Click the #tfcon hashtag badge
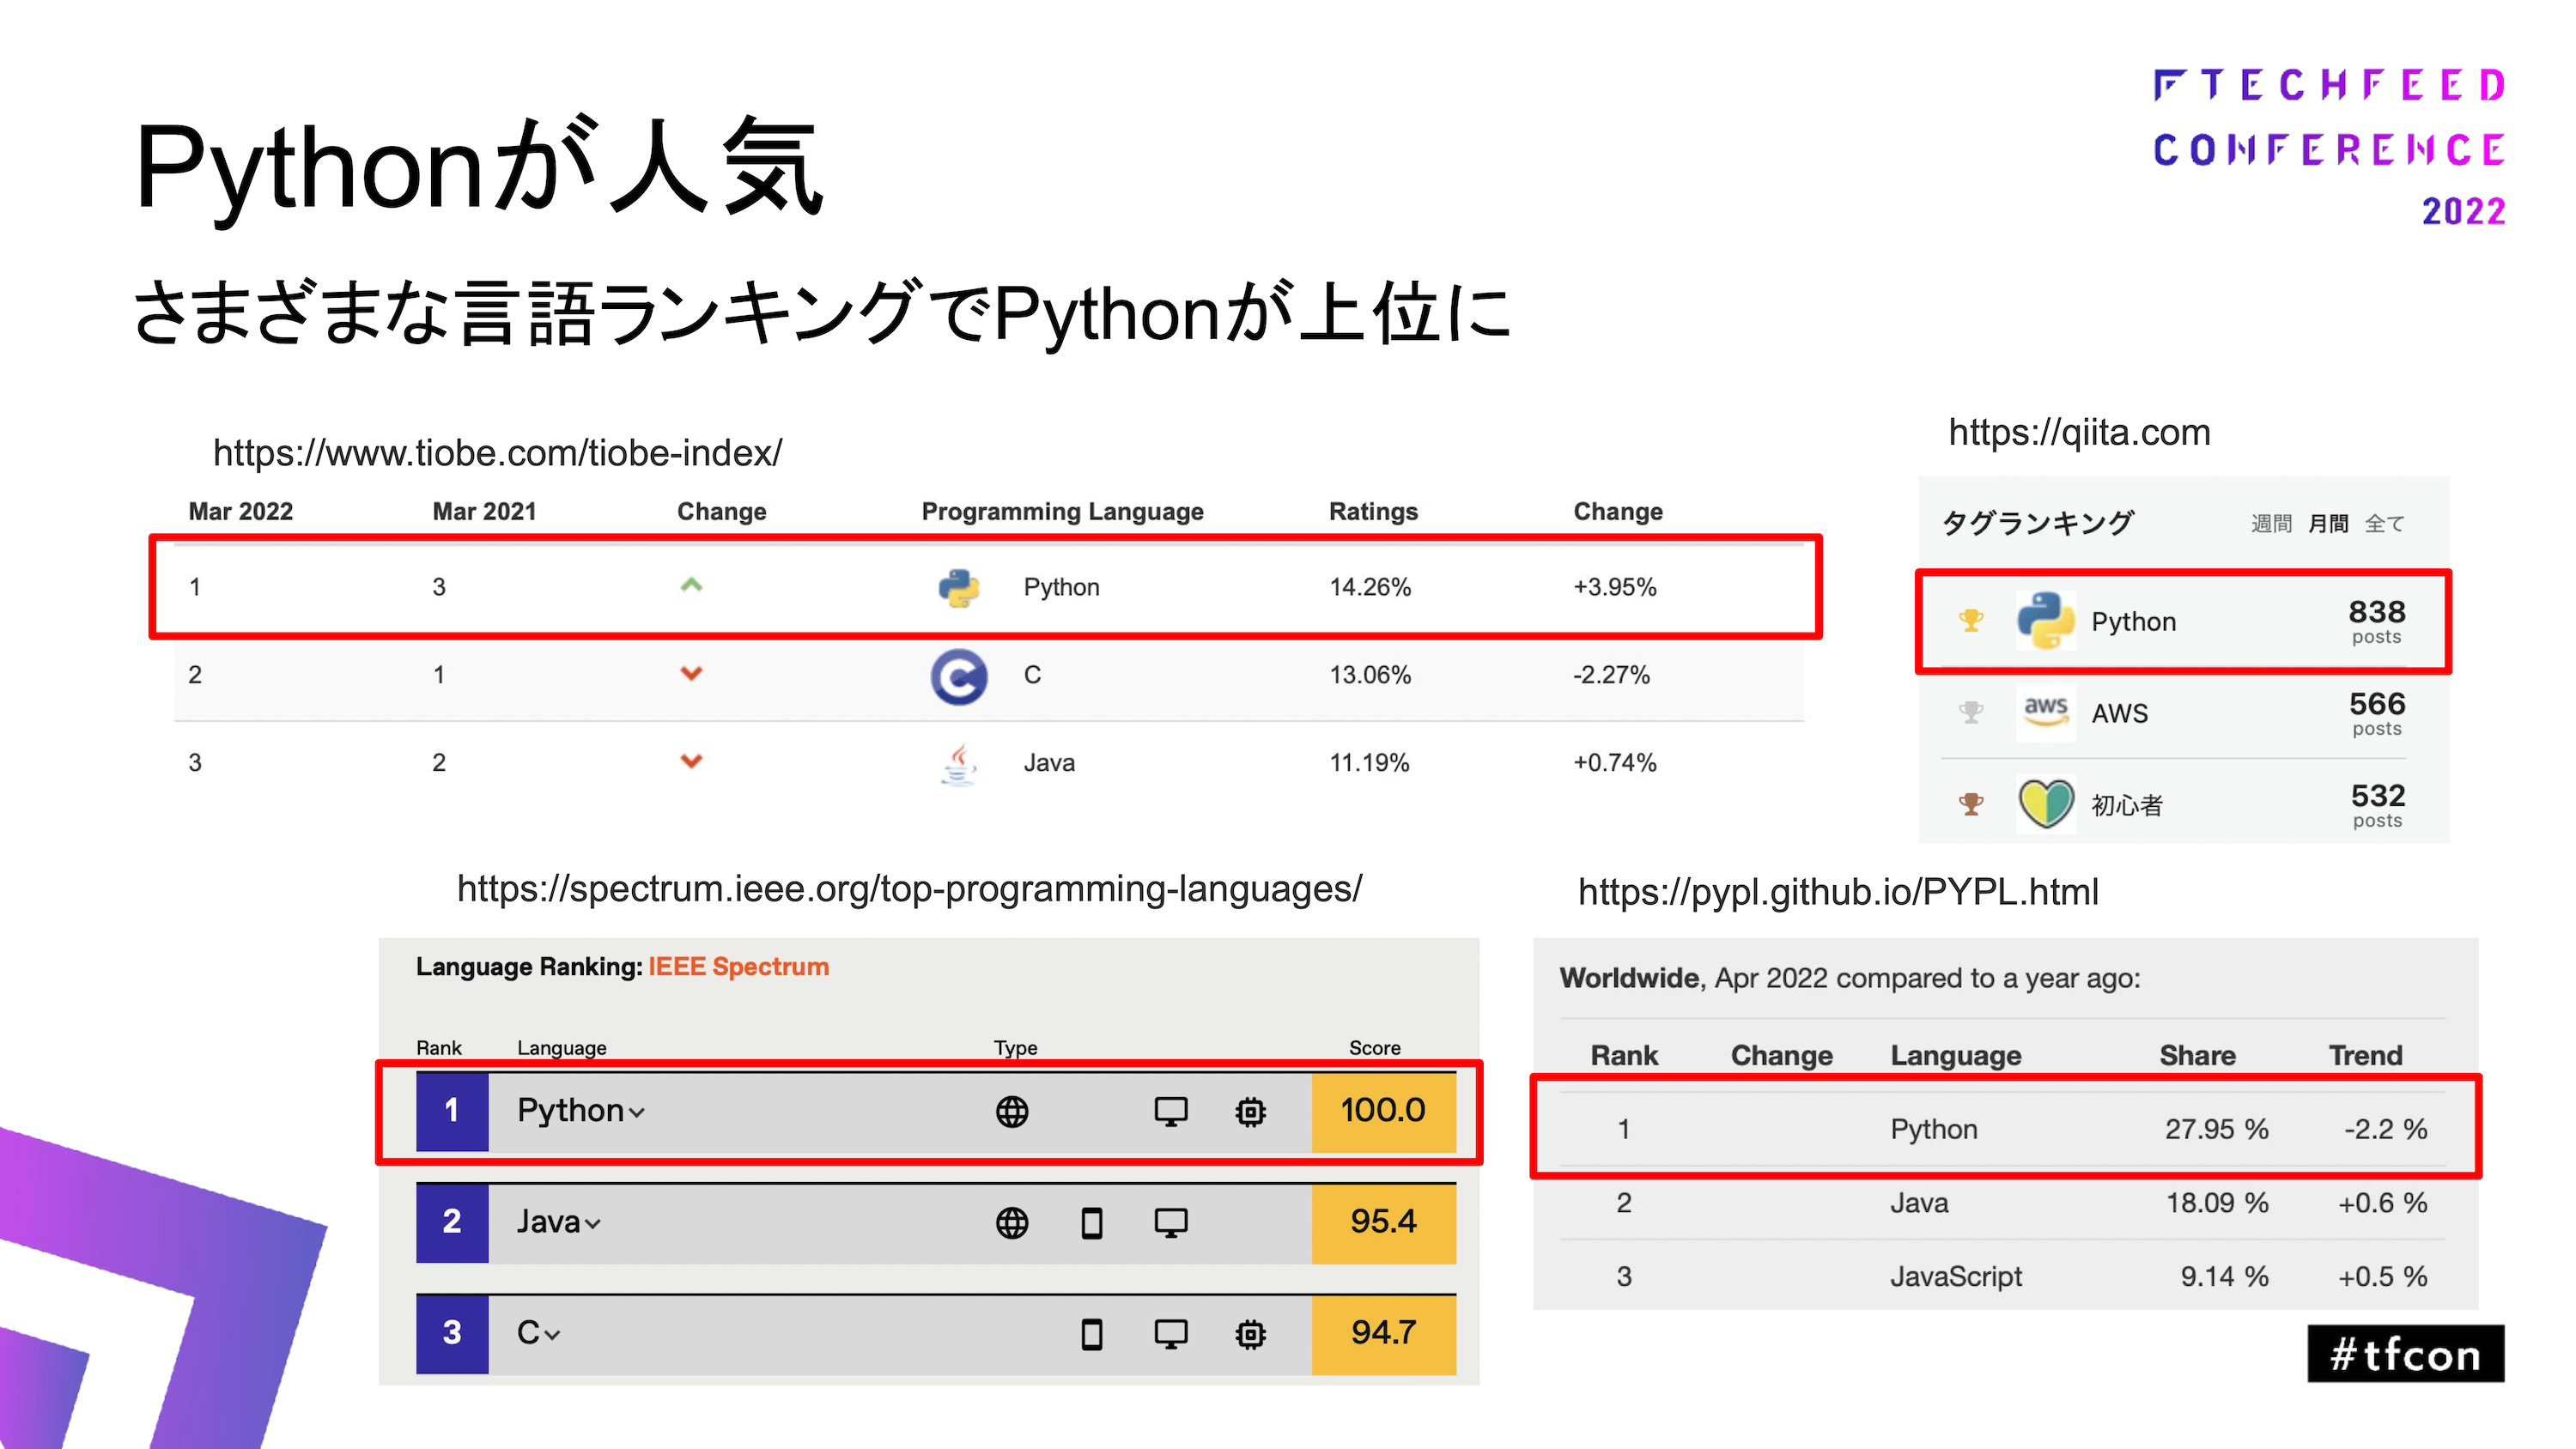This screenshot has height=1449, width=2576. coord(2406,1354)
